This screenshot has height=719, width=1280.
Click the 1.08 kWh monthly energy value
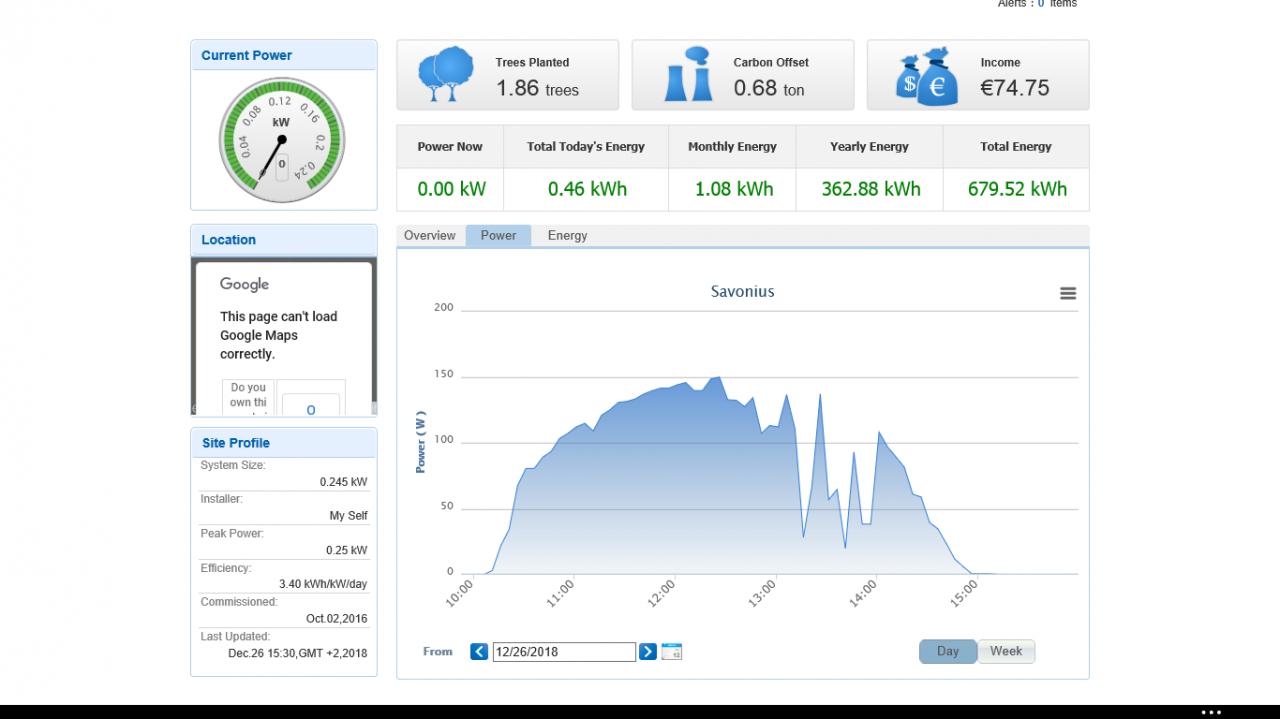click(x=734, y=189)
